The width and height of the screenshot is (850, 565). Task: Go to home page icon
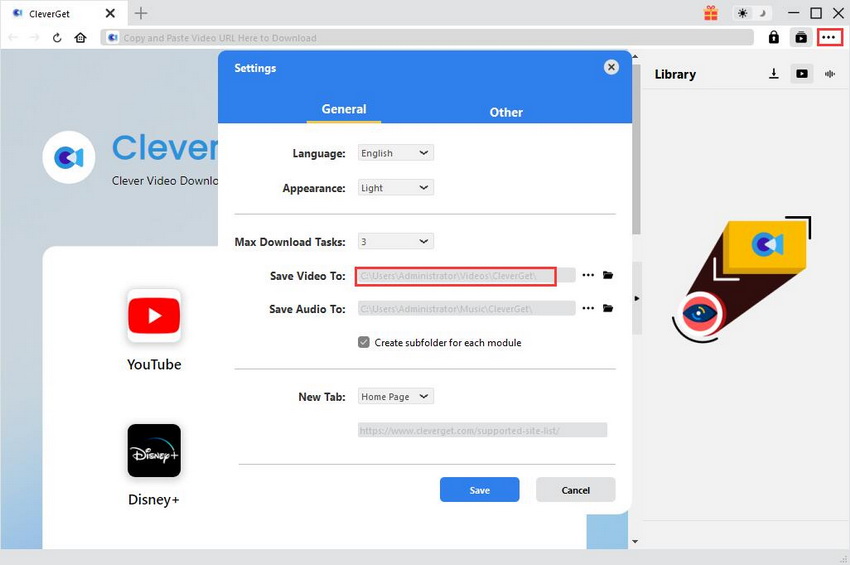click(80, 38)
